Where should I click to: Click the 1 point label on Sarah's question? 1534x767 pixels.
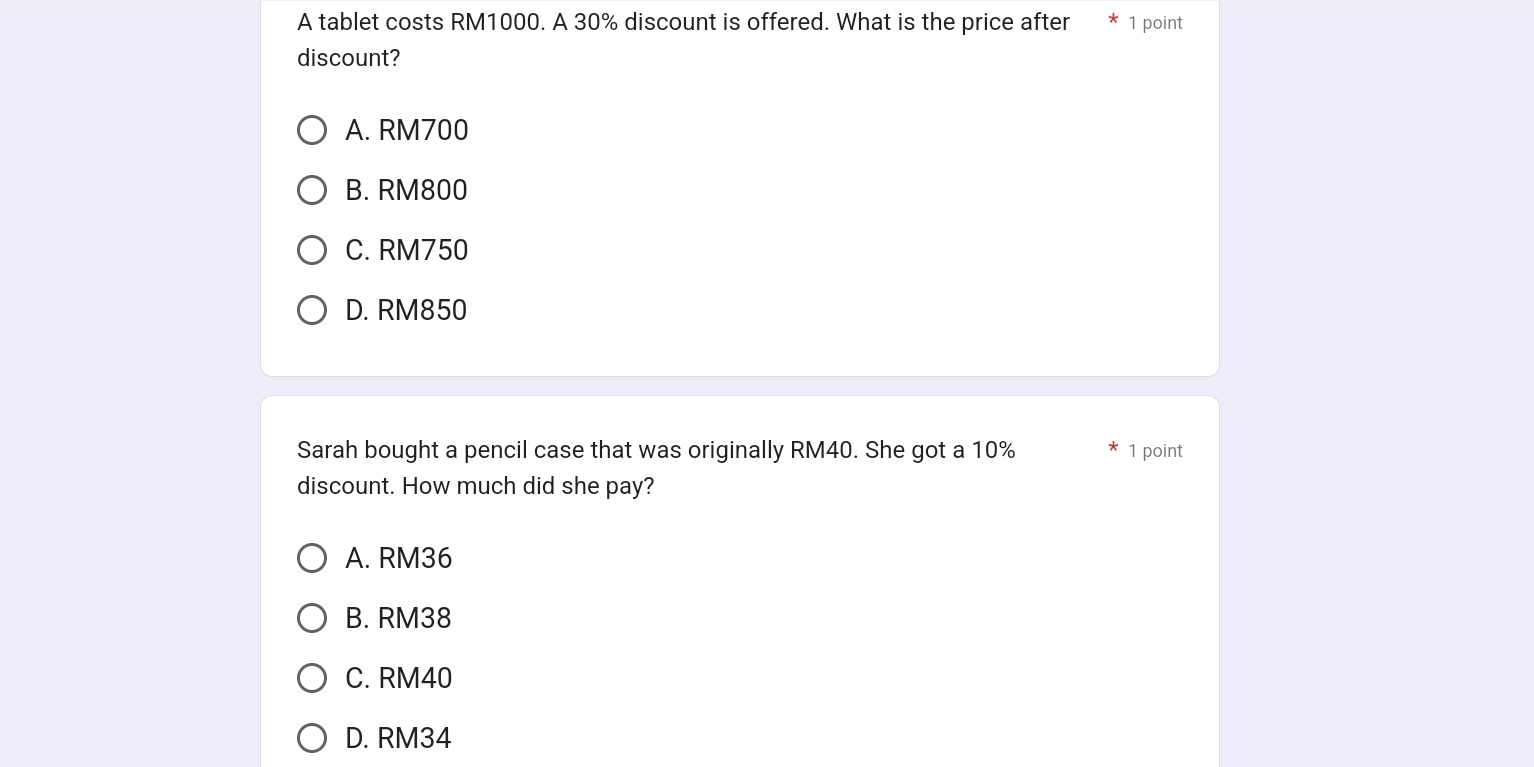(1155, 450)
